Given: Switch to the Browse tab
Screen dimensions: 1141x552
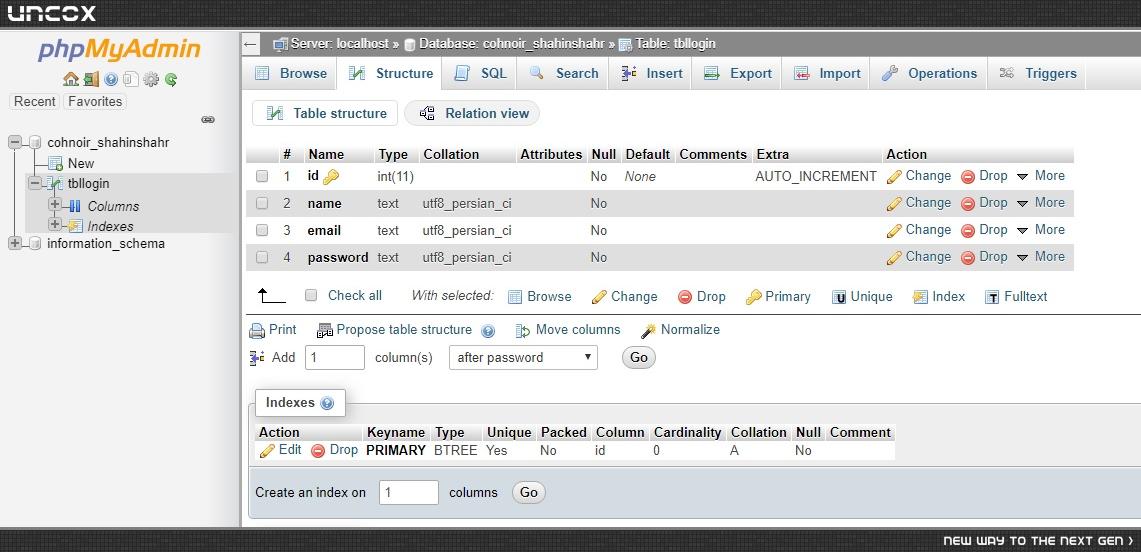Looking at the screenshot, I should click(290, 73).
